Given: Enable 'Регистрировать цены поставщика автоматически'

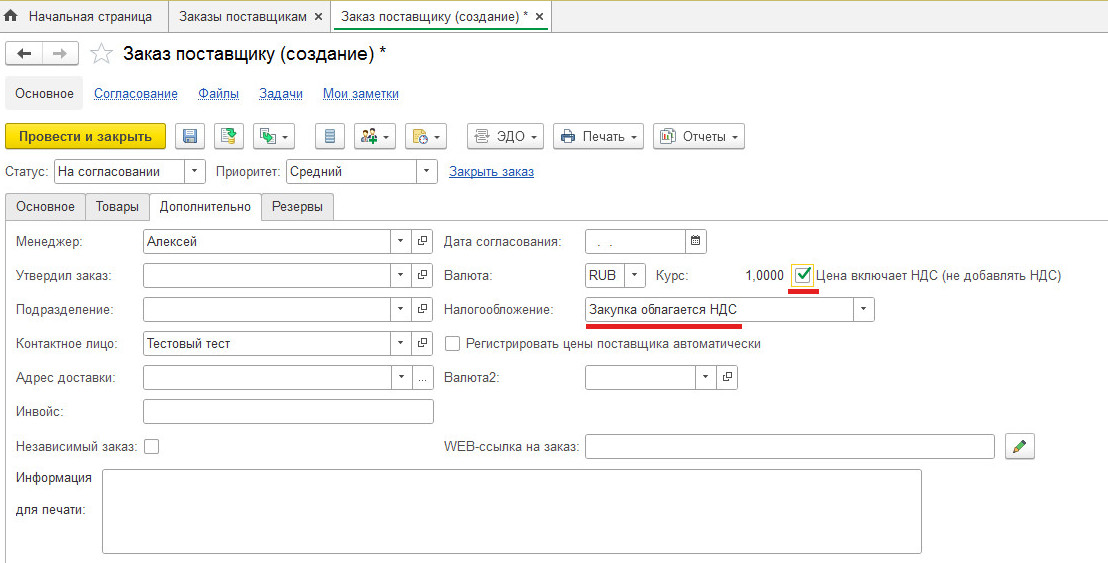Looking at the screenshot, I should [452, 343].
